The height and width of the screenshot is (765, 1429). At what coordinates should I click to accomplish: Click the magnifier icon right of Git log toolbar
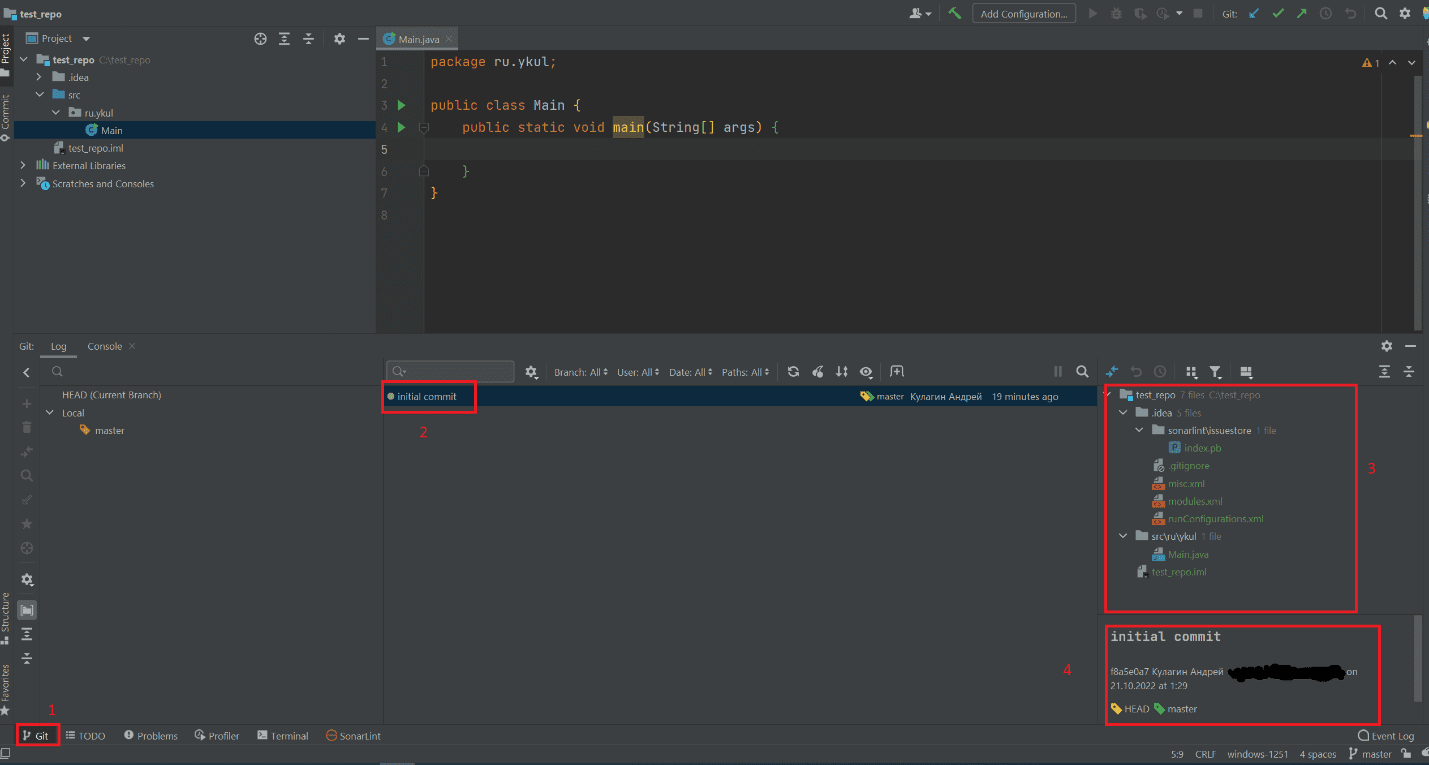click(1082, 372)
